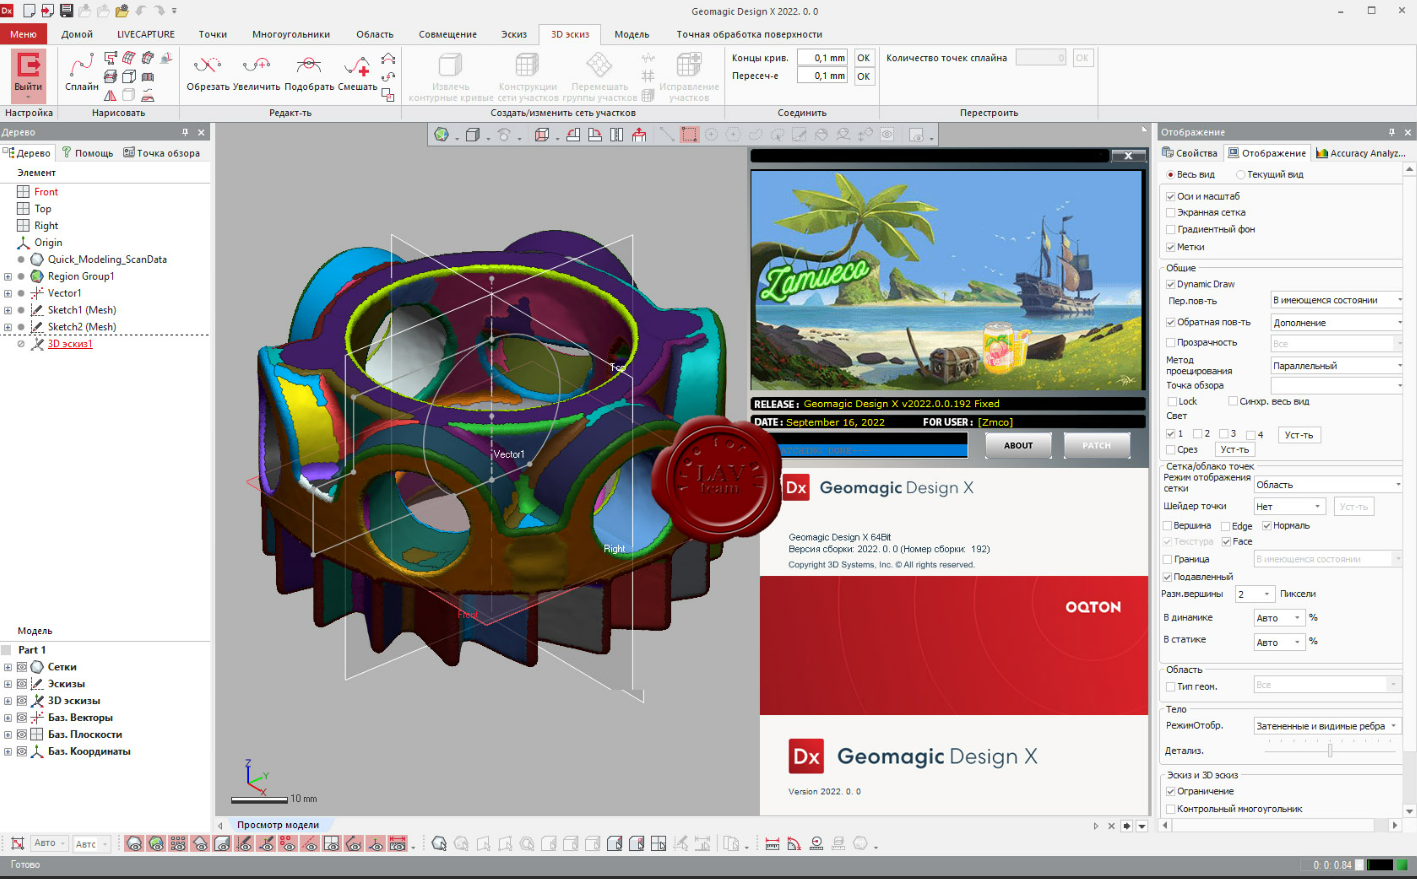This screenshot has width=1417, height=879.
Task: Click the colored mesh display icon in viewport toolbar
Action: point(441,135)
